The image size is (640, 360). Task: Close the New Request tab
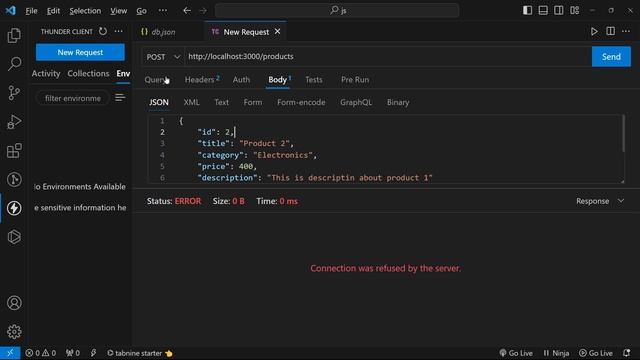[278, 31]
